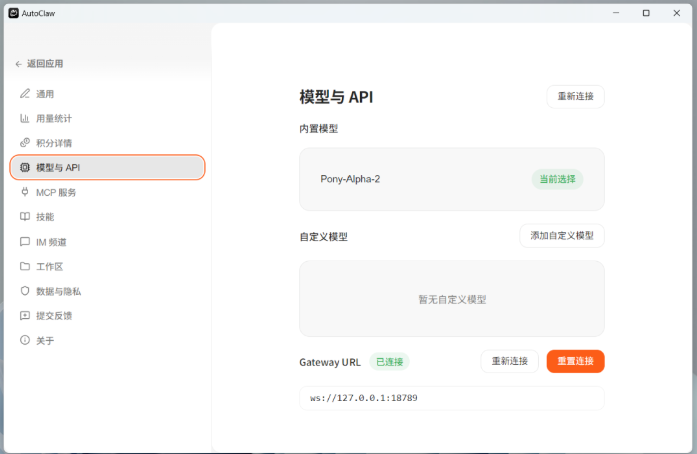Image resolution: width=697 pixels, height=454 pixels.
Task: Open the IM 频道 section
Action: 107,242
